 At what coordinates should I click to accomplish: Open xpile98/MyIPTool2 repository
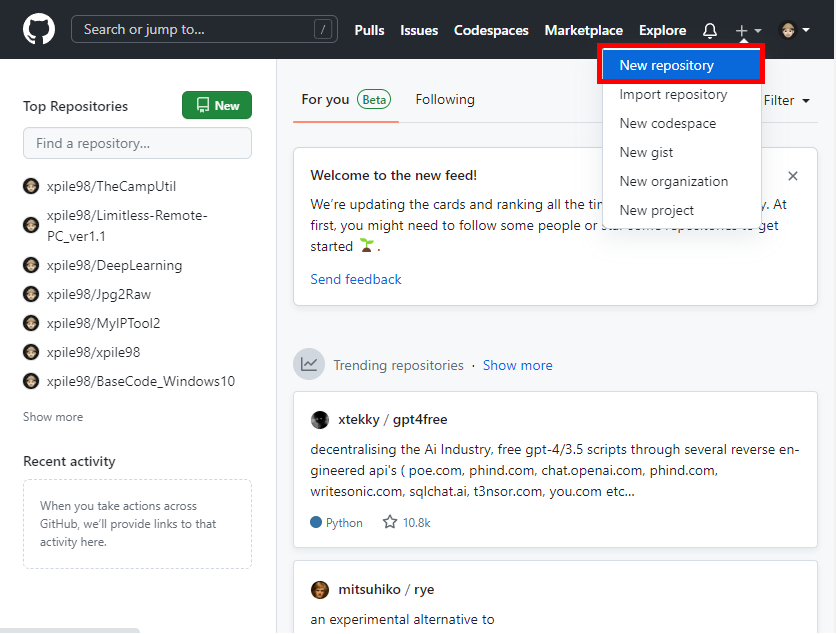pyautogui.click(x=103, y=323)
